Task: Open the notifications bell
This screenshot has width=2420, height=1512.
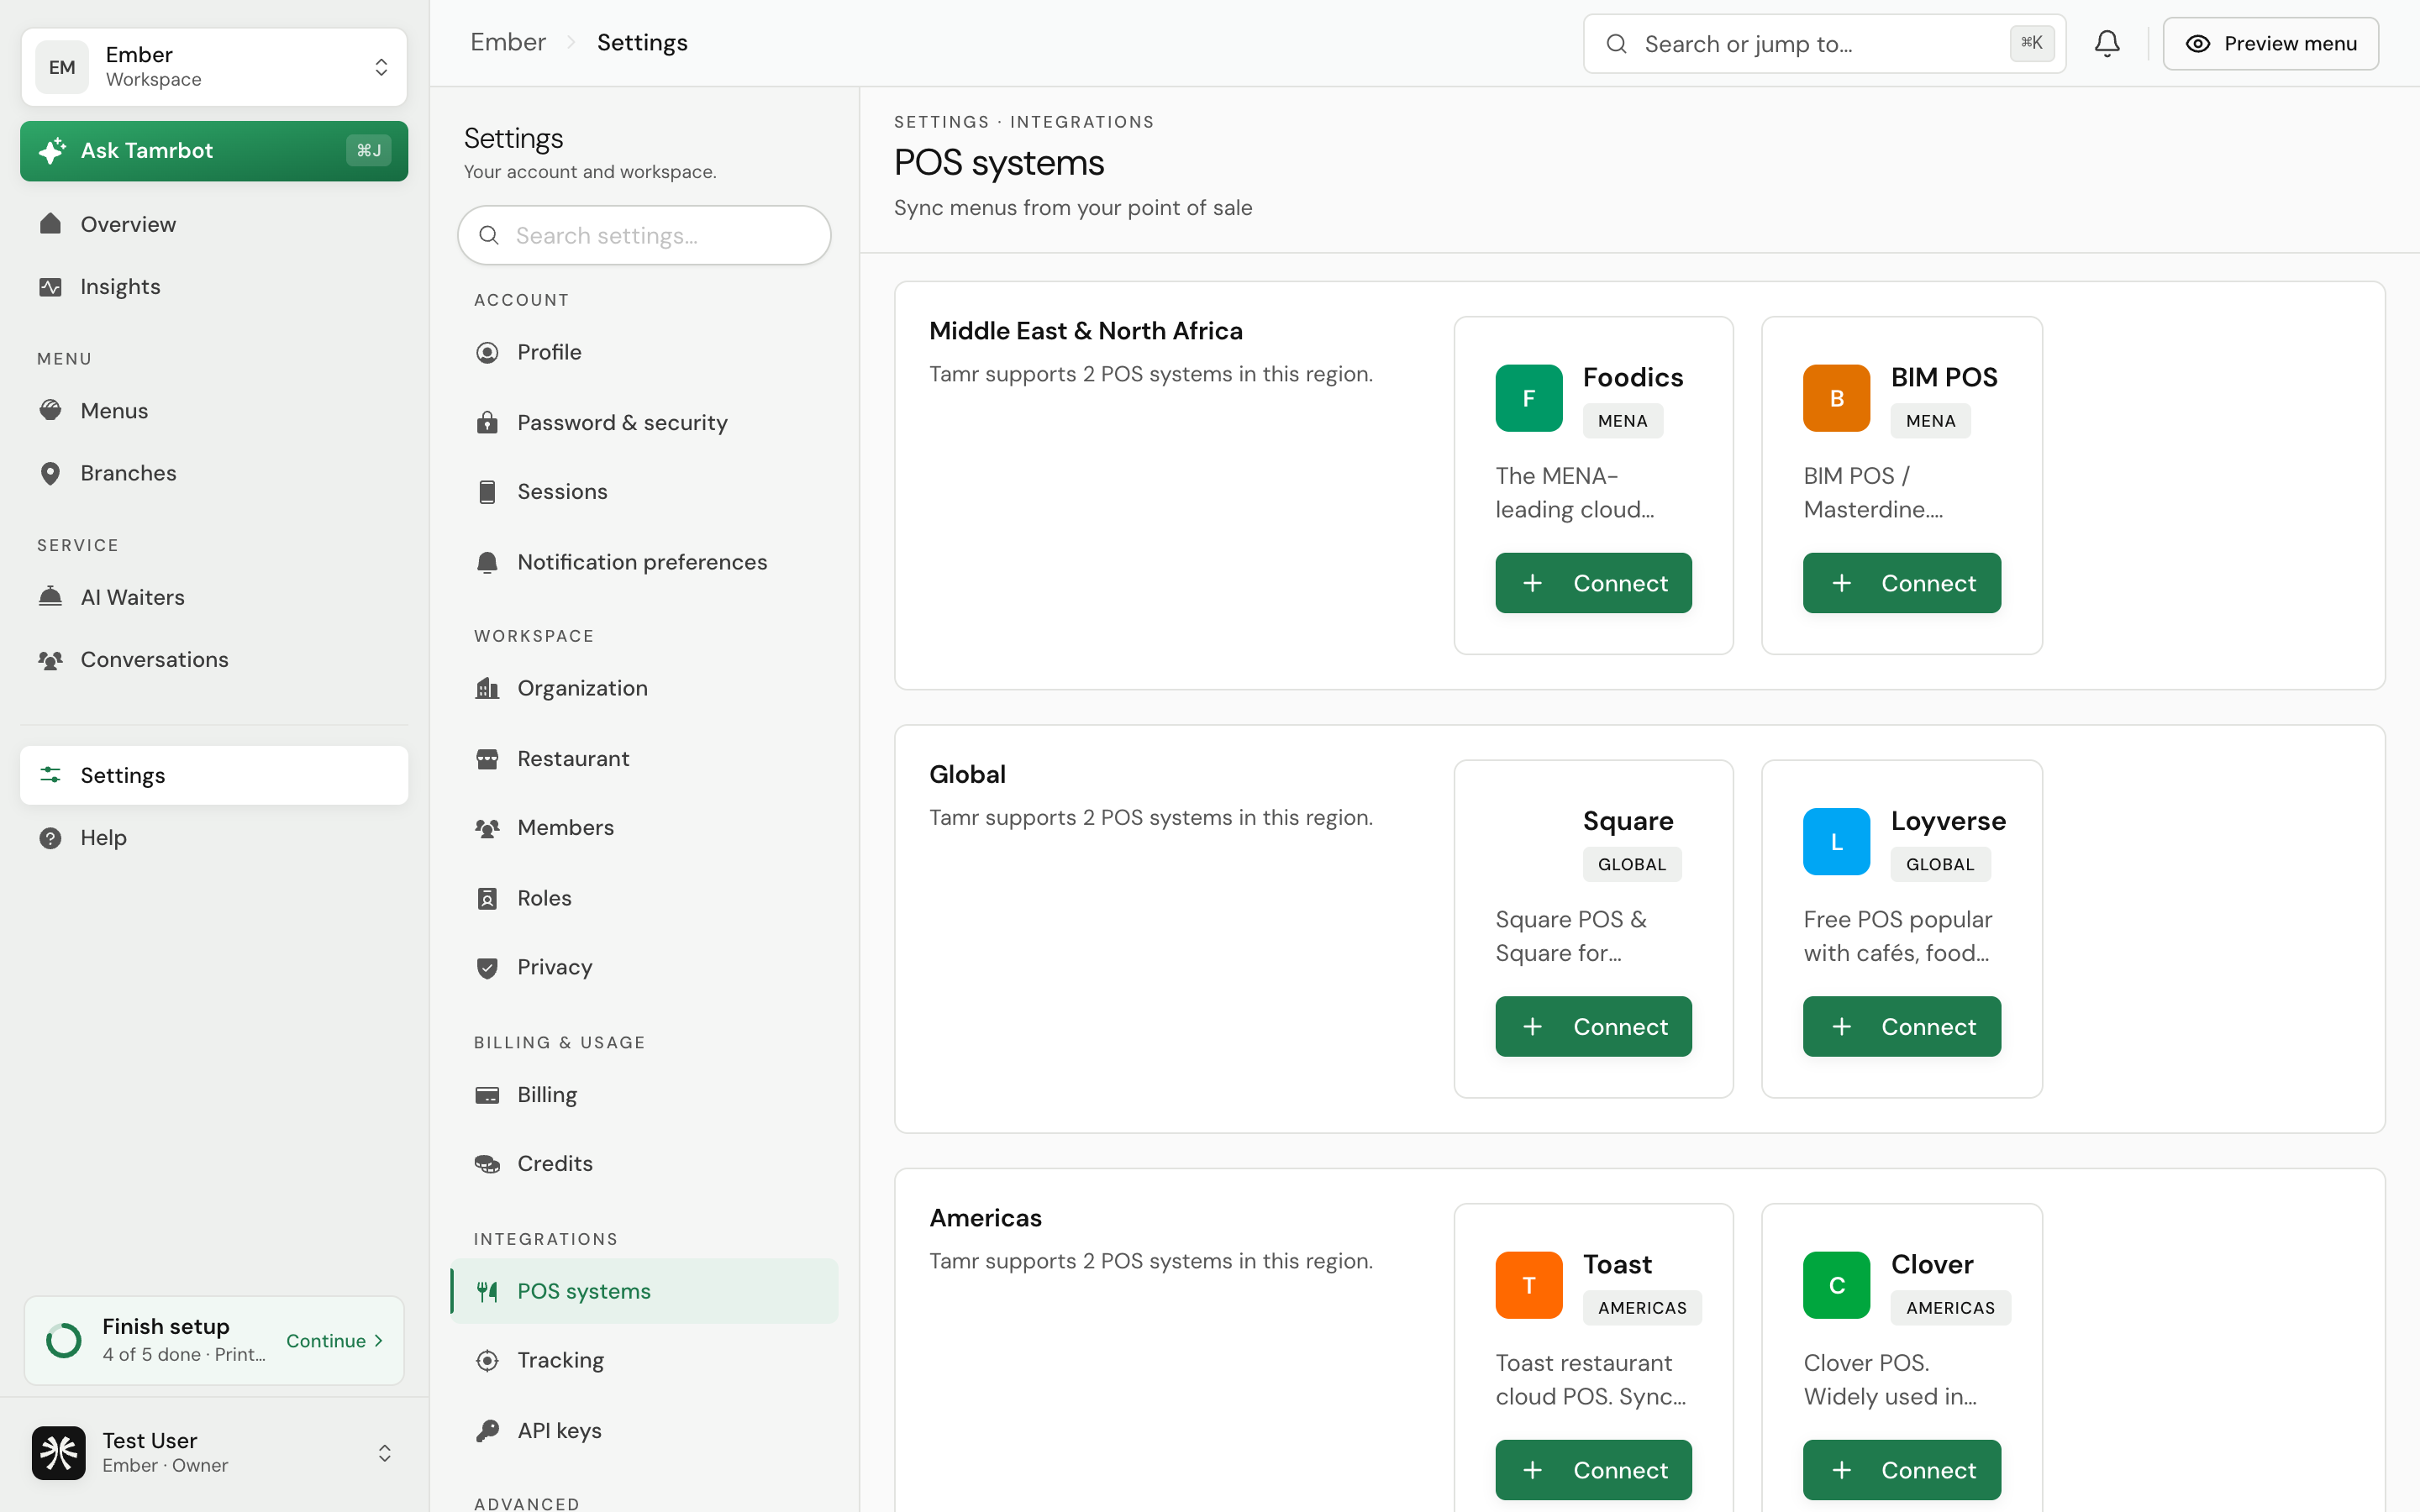Action: point(2107,43)
